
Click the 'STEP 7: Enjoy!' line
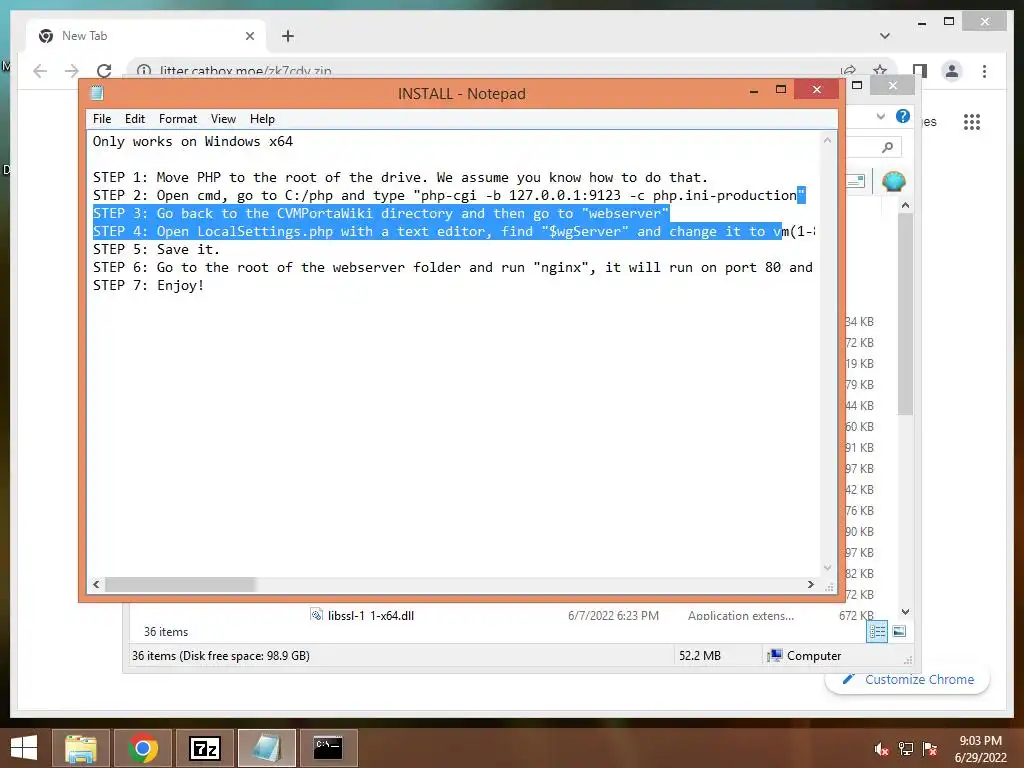(148, 285)
